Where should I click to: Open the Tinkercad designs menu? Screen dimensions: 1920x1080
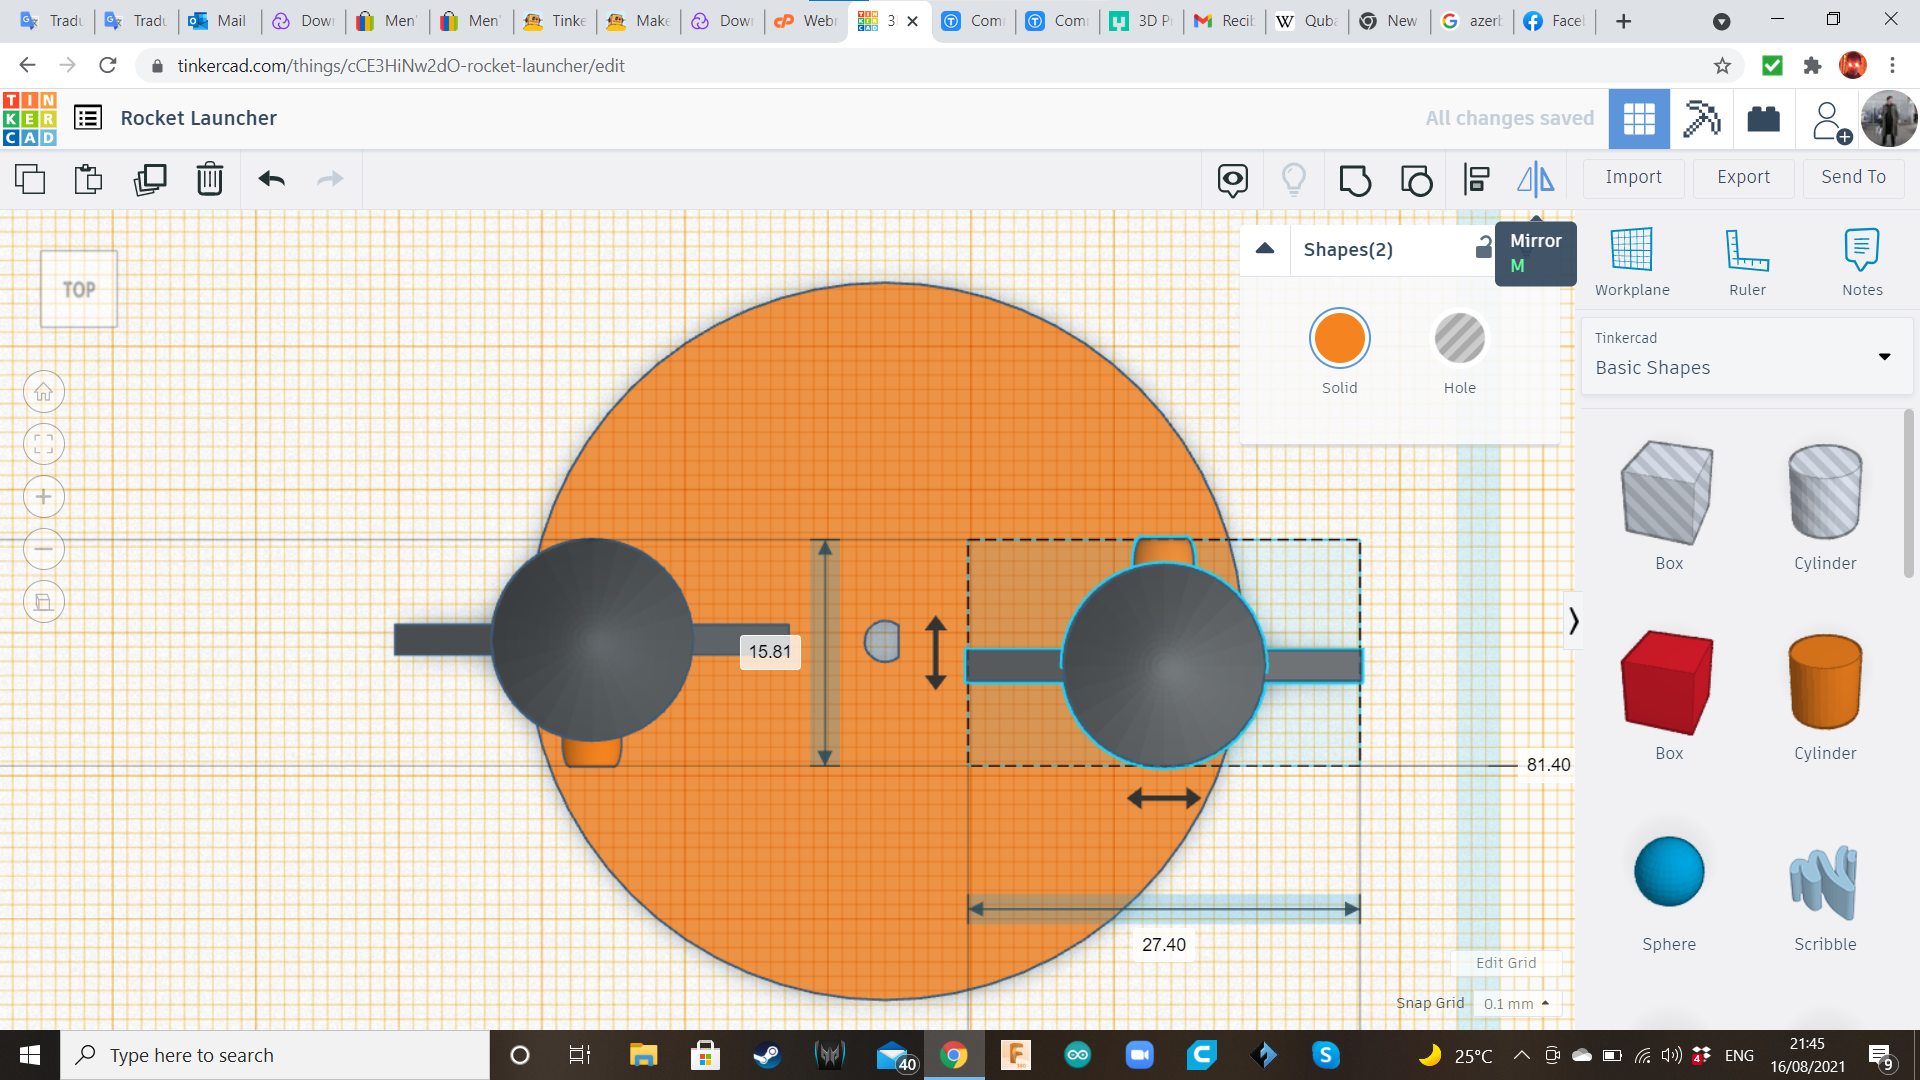88,117
